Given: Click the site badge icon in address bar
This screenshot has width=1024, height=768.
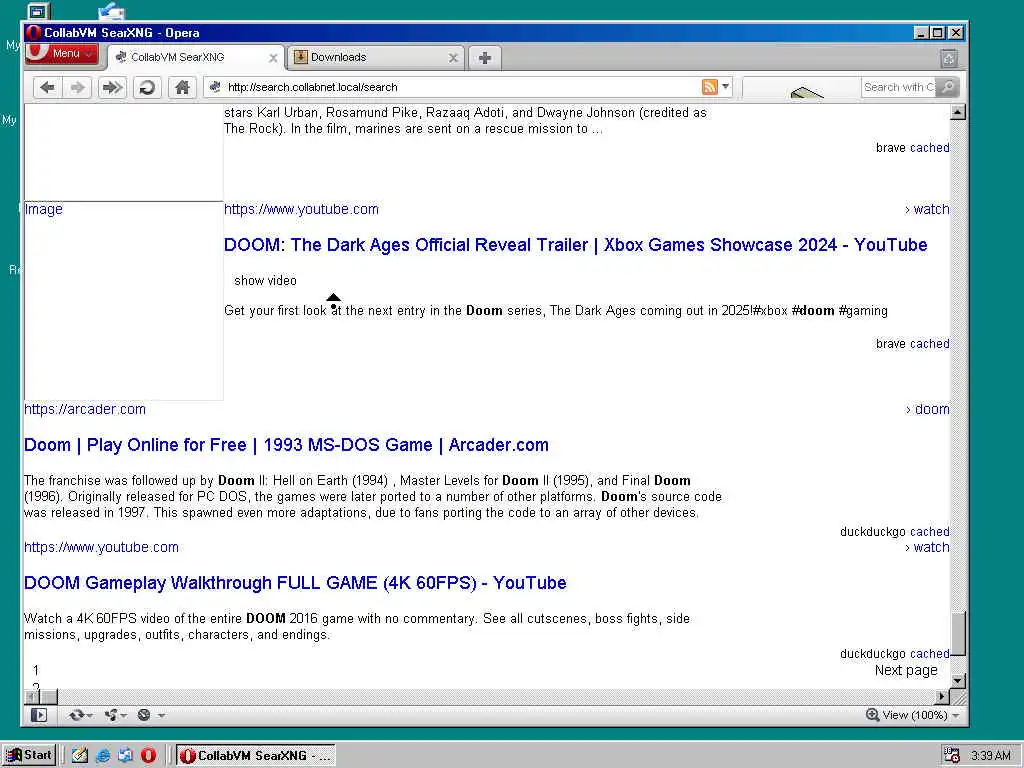Looking at the screenshot, I should (x=215, y=87).
